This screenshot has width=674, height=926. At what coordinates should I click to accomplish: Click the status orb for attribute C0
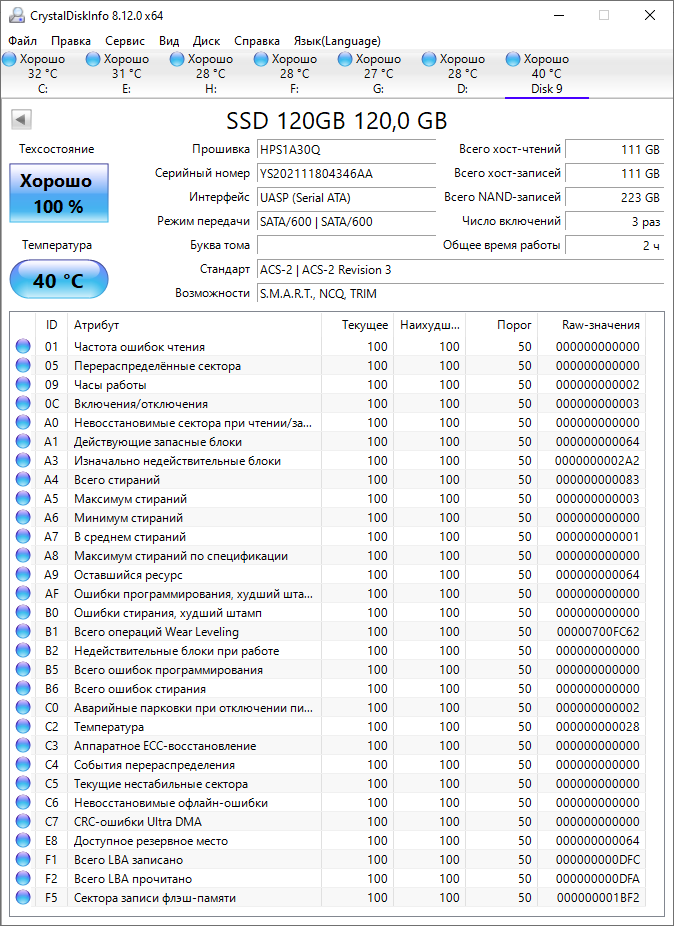(x=23, y=707)
